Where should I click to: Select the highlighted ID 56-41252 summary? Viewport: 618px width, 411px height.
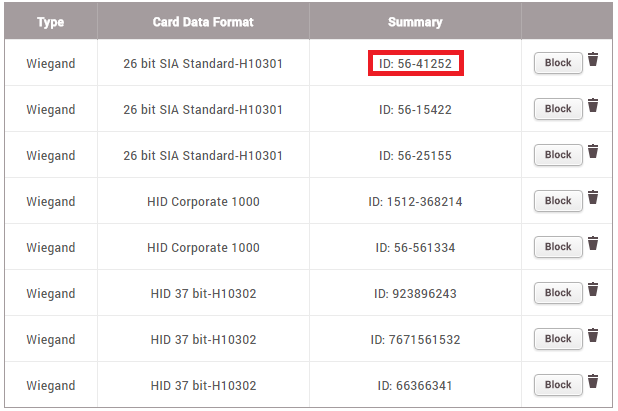(415, 63)
